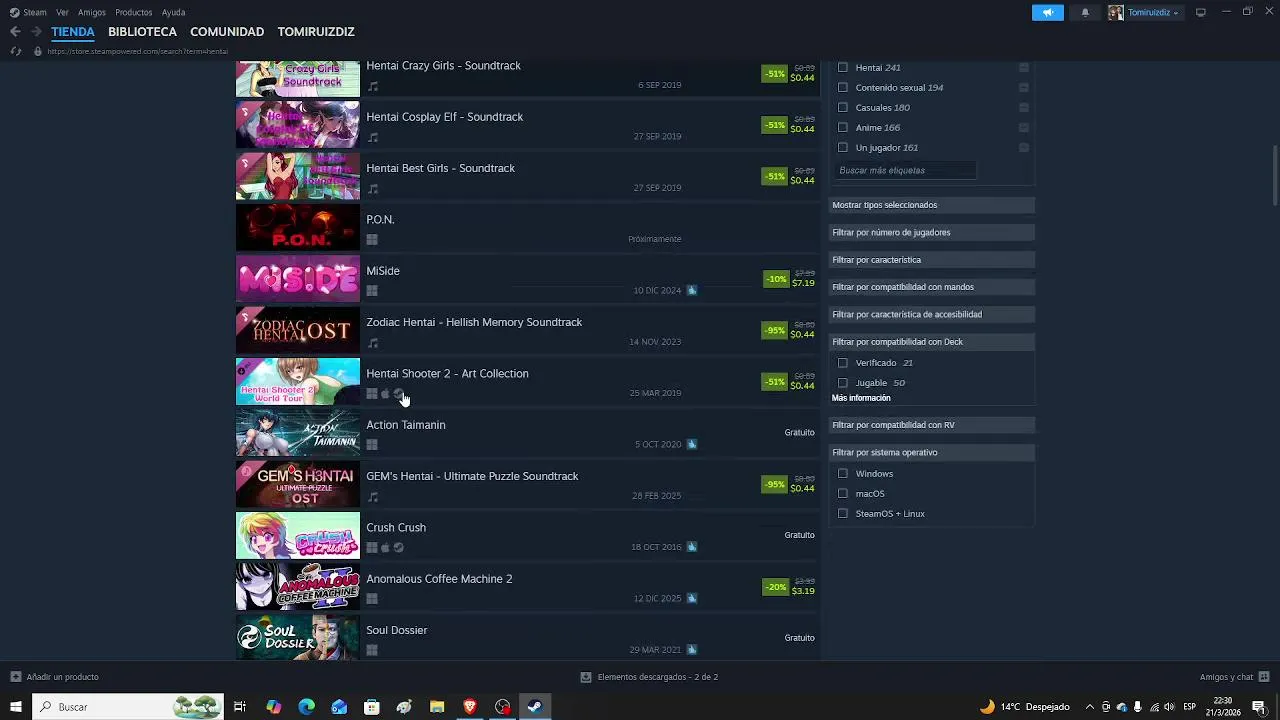Click the Buscar más etiquetas field

pyautogui.click(x=905, y=171)
